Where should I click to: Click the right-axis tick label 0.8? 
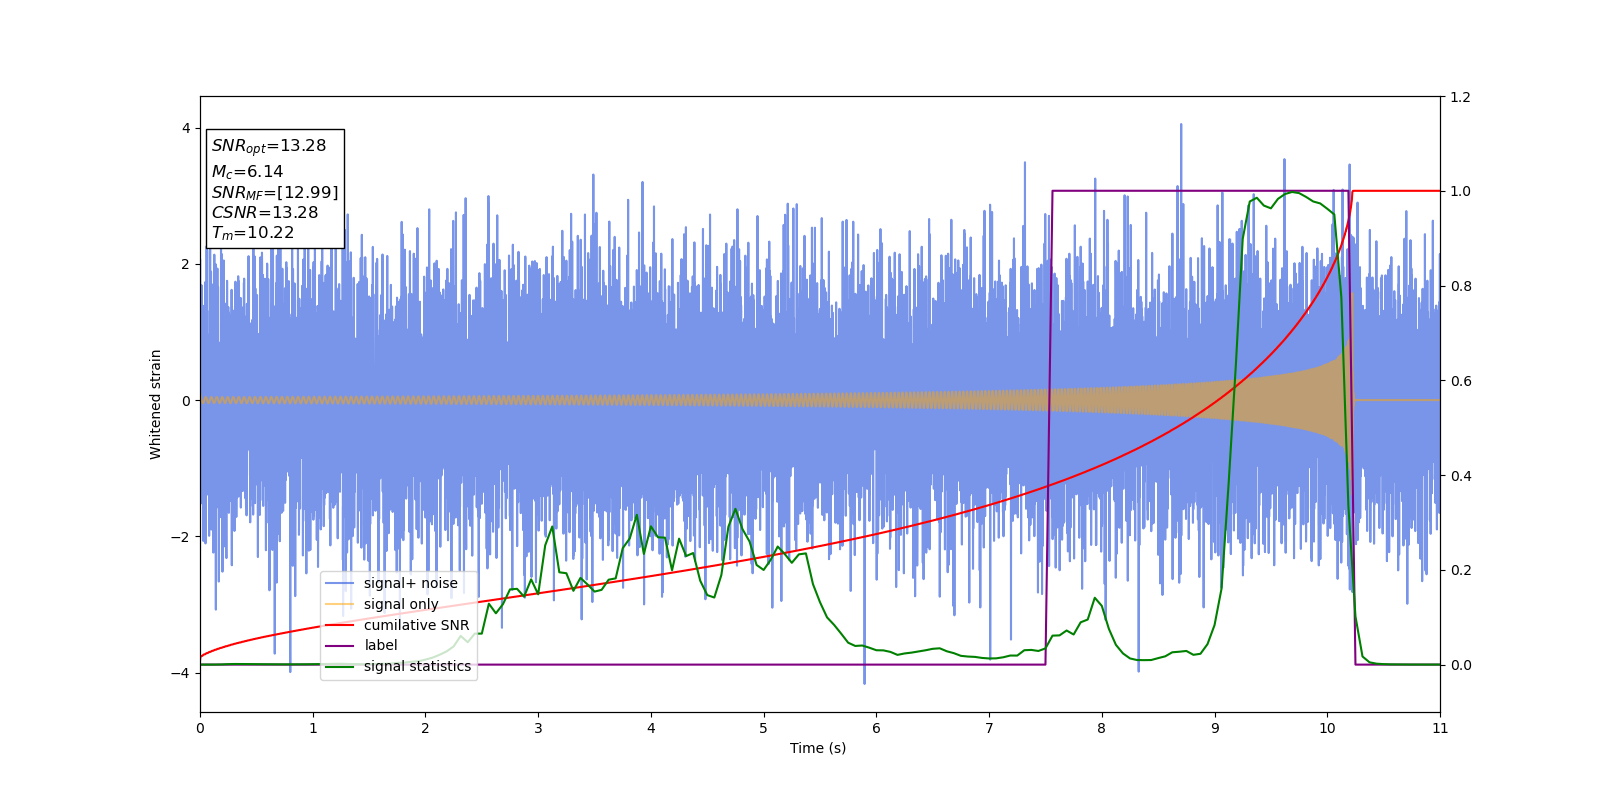1460,286
